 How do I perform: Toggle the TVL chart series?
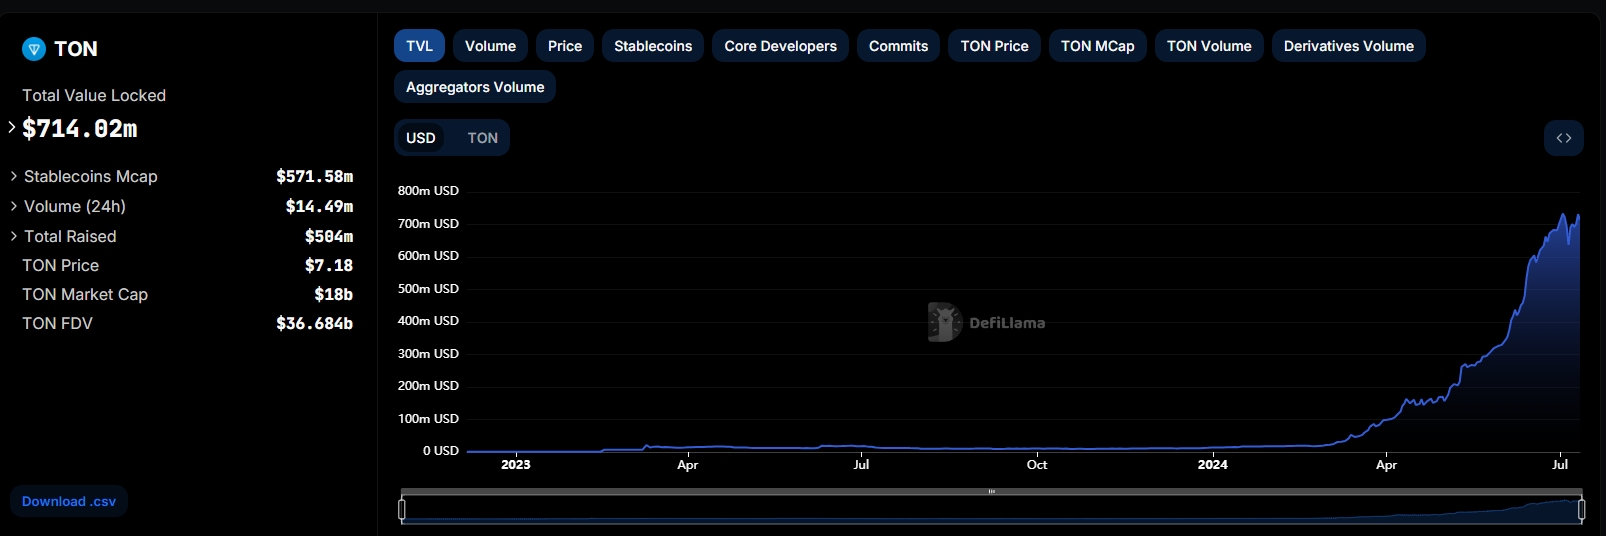click(419, 46)
